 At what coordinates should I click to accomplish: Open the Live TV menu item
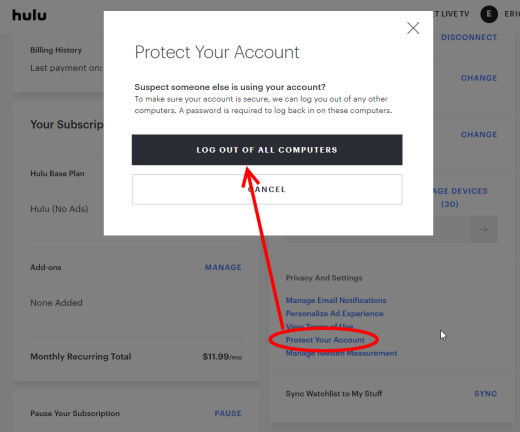click(451, 14)
